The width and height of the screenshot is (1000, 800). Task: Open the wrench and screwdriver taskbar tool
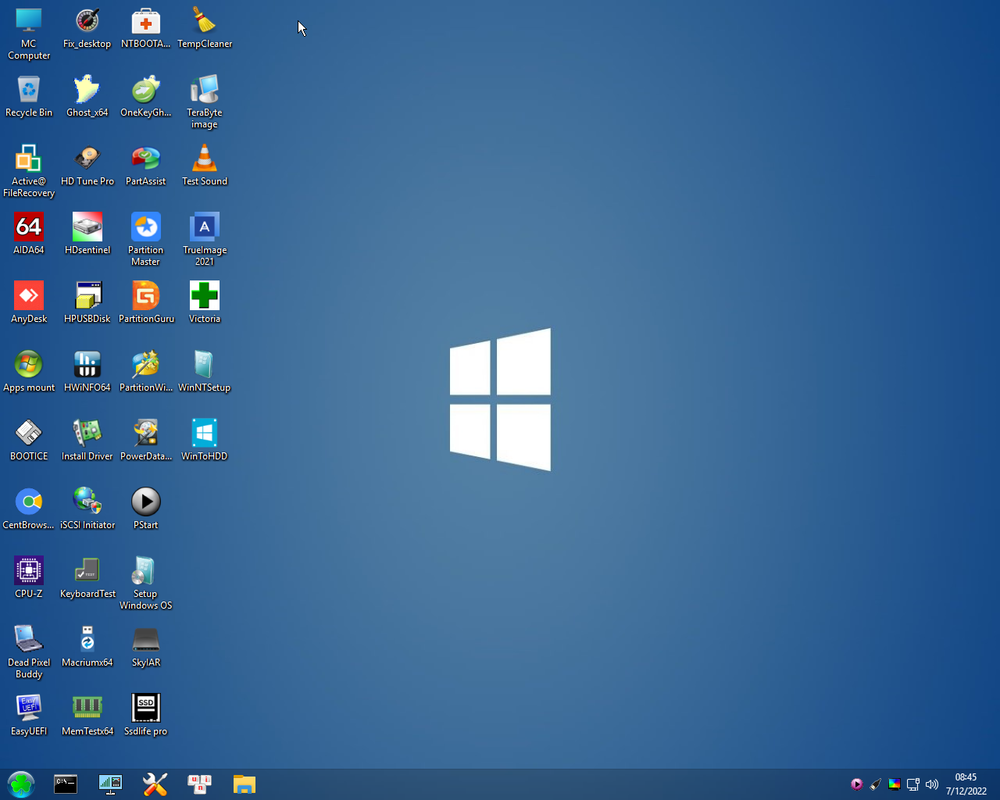[155, 784]
